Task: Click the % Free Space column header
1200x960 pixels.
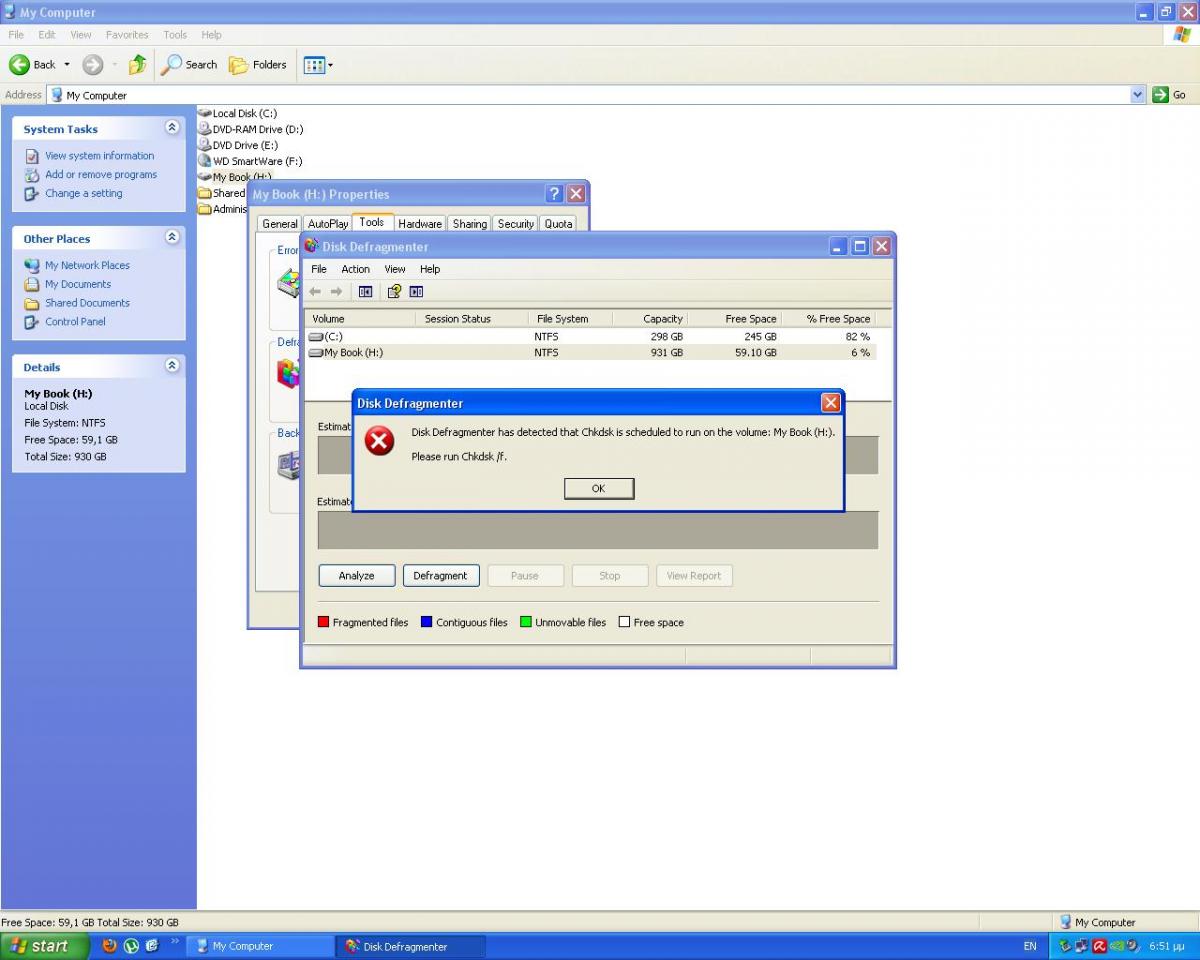Action: click(830, 319)
